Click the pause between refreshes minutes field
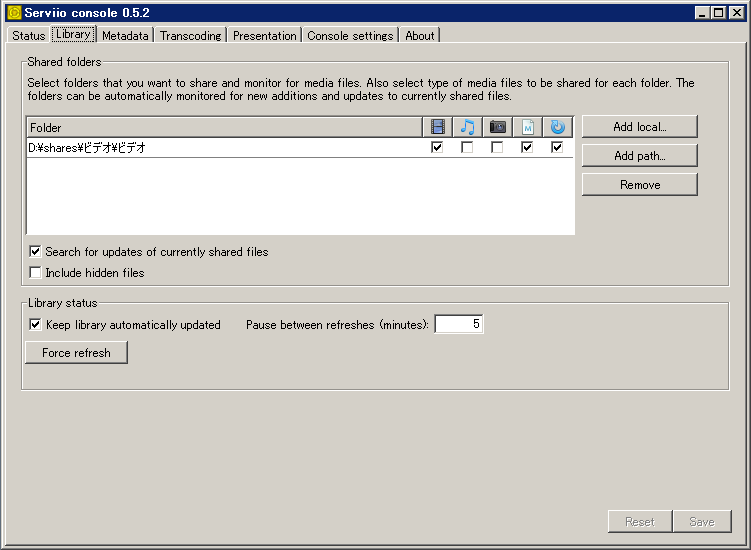This screenshot has width=751, height=550. tap(459, 325)
